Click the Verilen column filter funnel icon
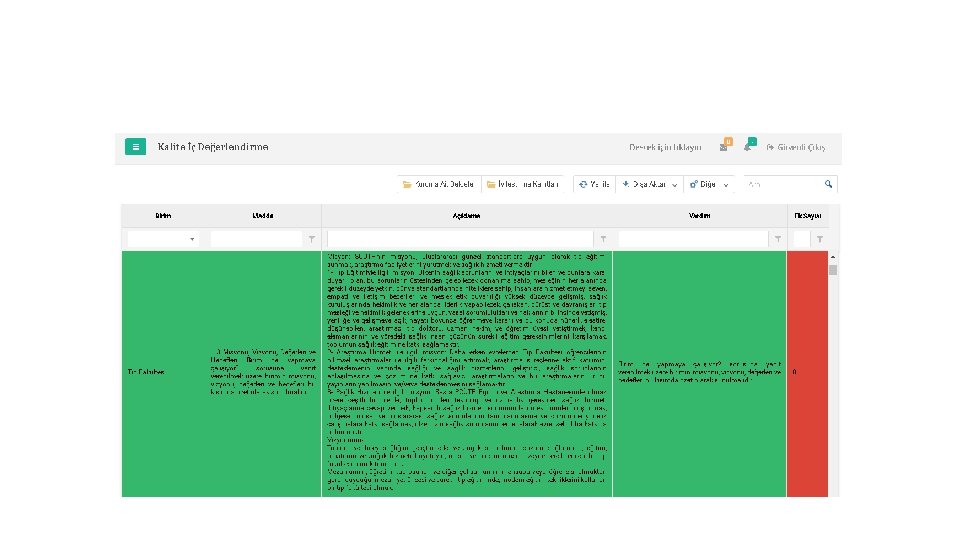The height and width of the screenshot is (540, 960). coord(778,239)
